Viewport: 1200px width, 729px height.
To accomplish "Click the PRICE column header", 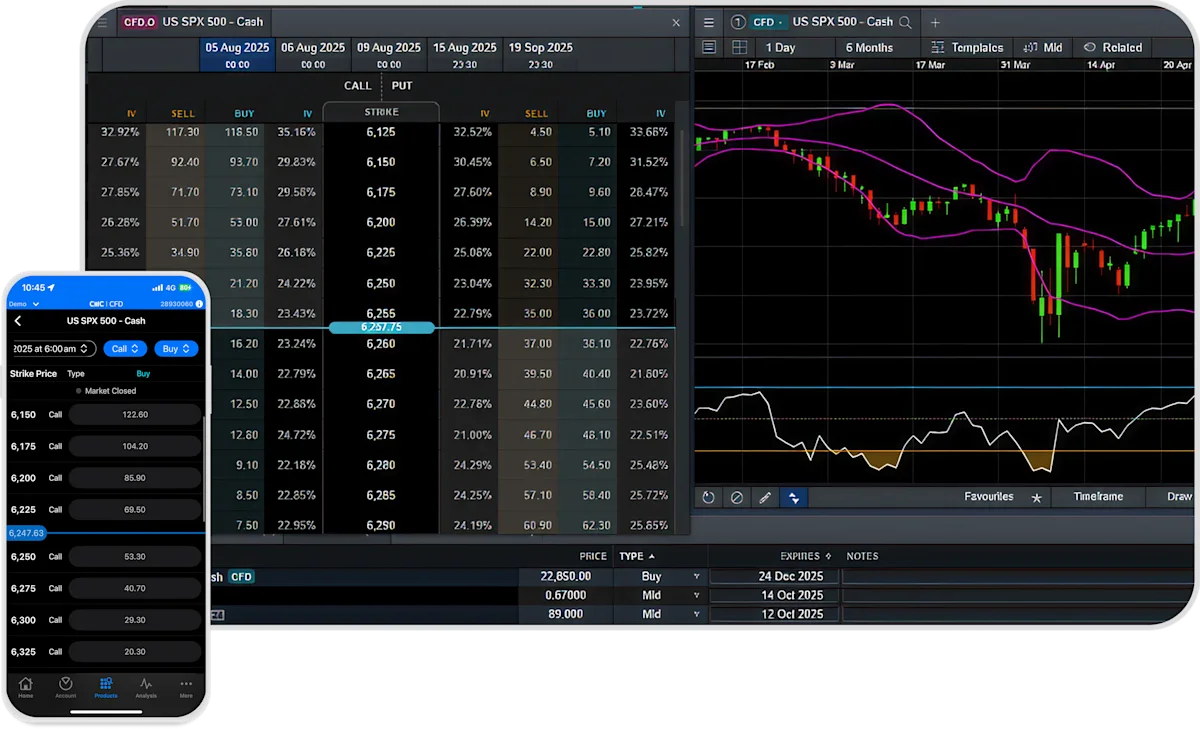I will point(593,556).
